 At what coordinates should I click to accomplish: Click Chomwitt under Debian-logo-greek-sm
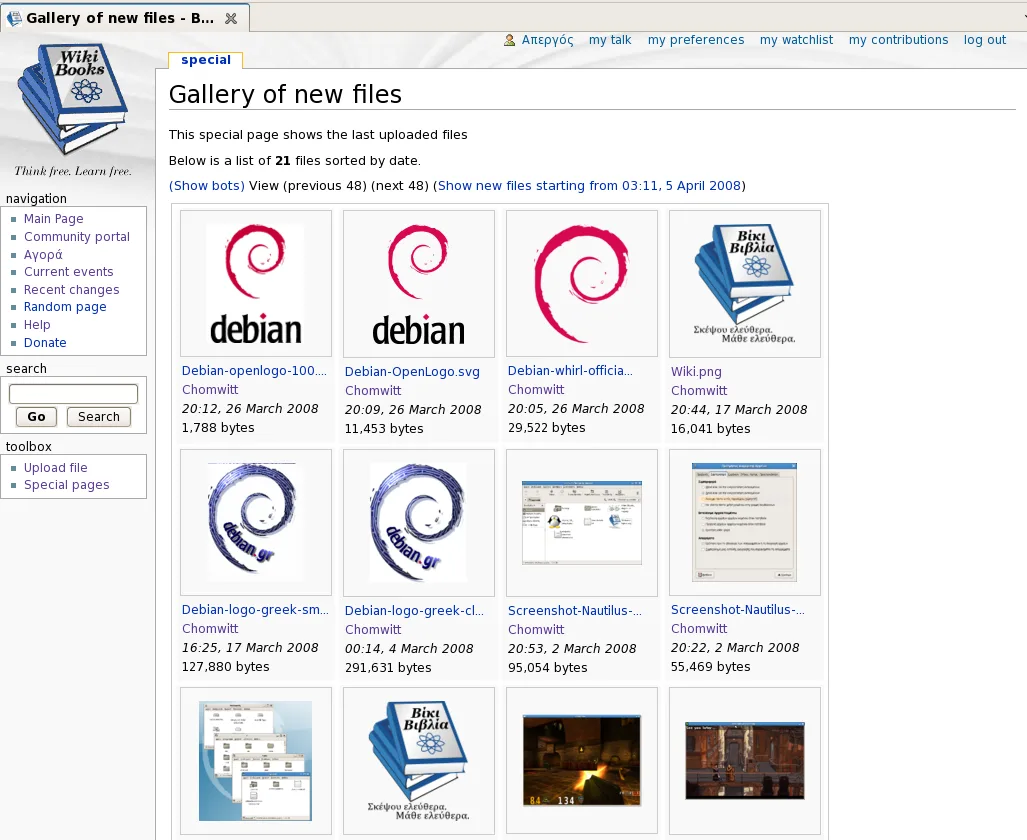(x=210, y=628)
